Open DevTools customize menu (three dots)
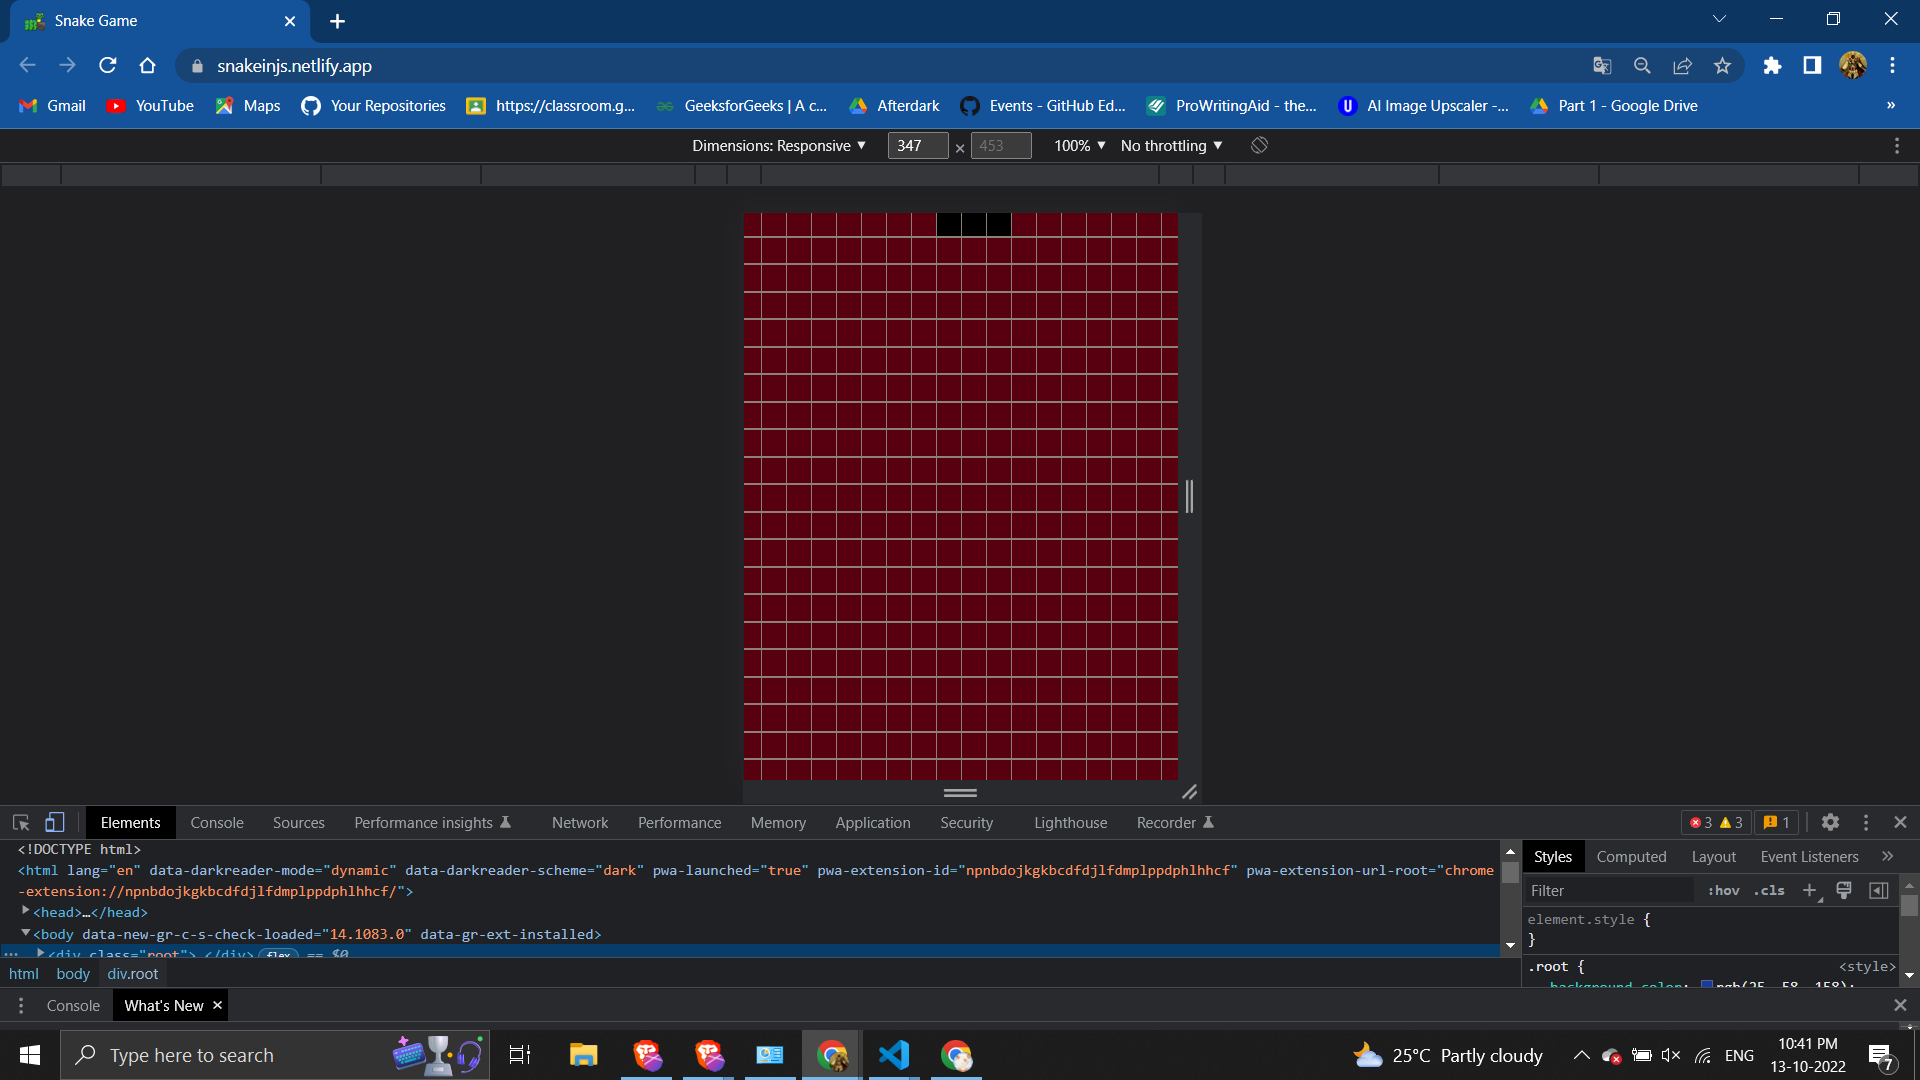 1866,822
